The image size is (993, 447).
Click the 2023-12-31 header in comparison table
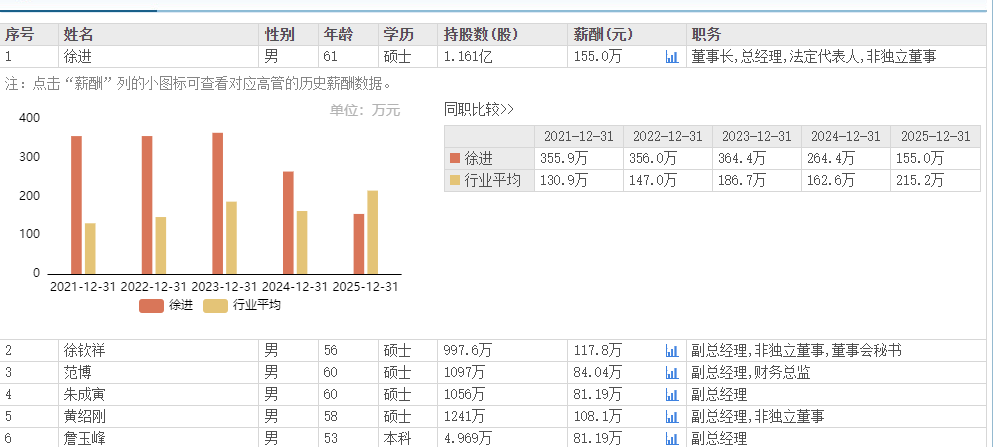[x=757, y=136]
